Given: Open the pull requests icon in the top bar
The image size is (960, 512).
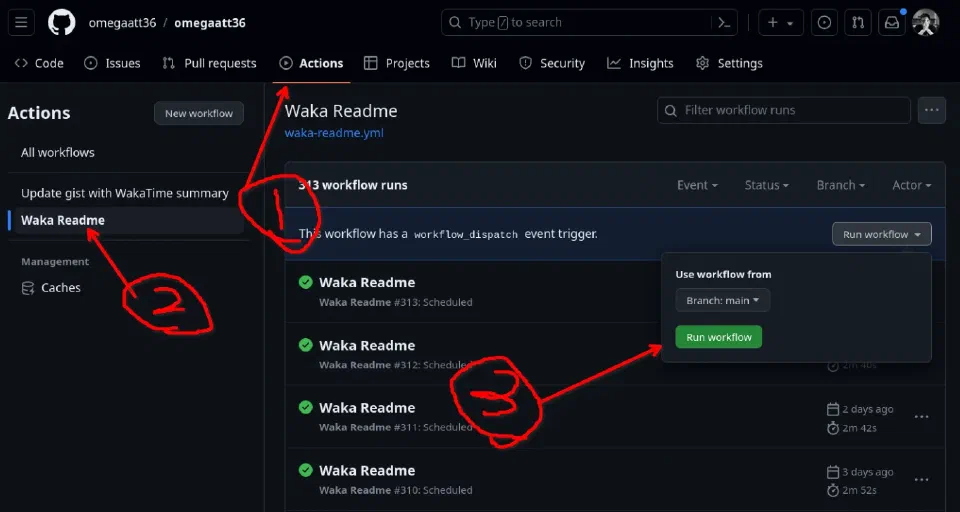Looking at the screenshot, I should tap(858, 23).
